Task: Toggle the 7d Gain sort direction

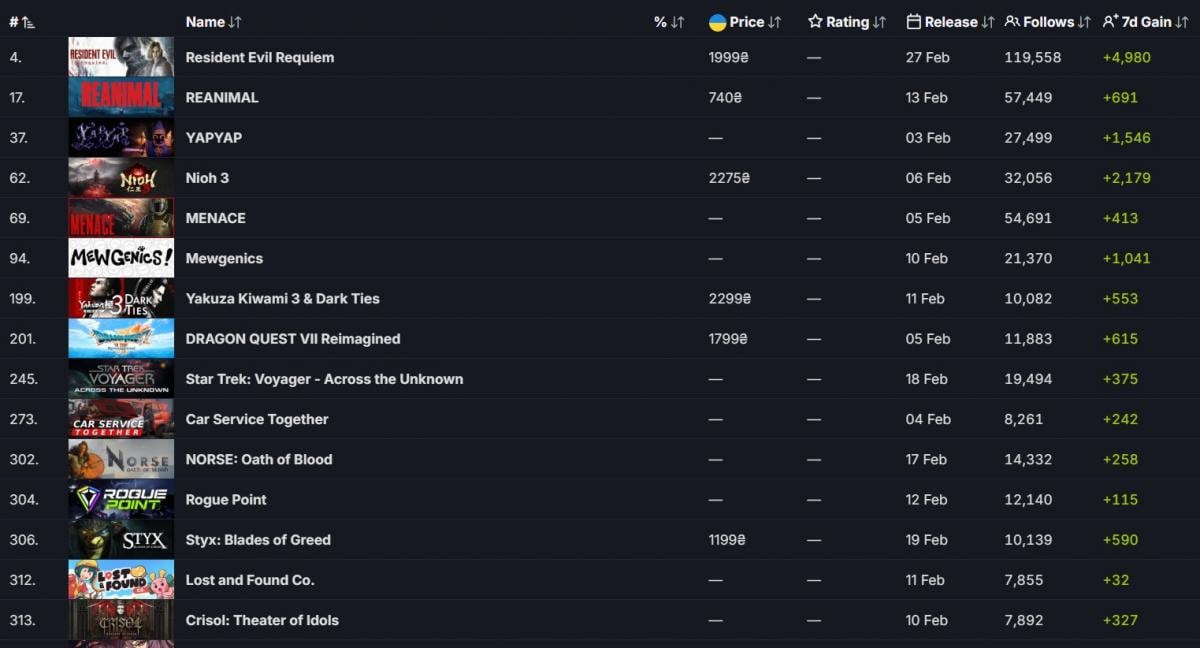Action: click(x=1184, y=21)
